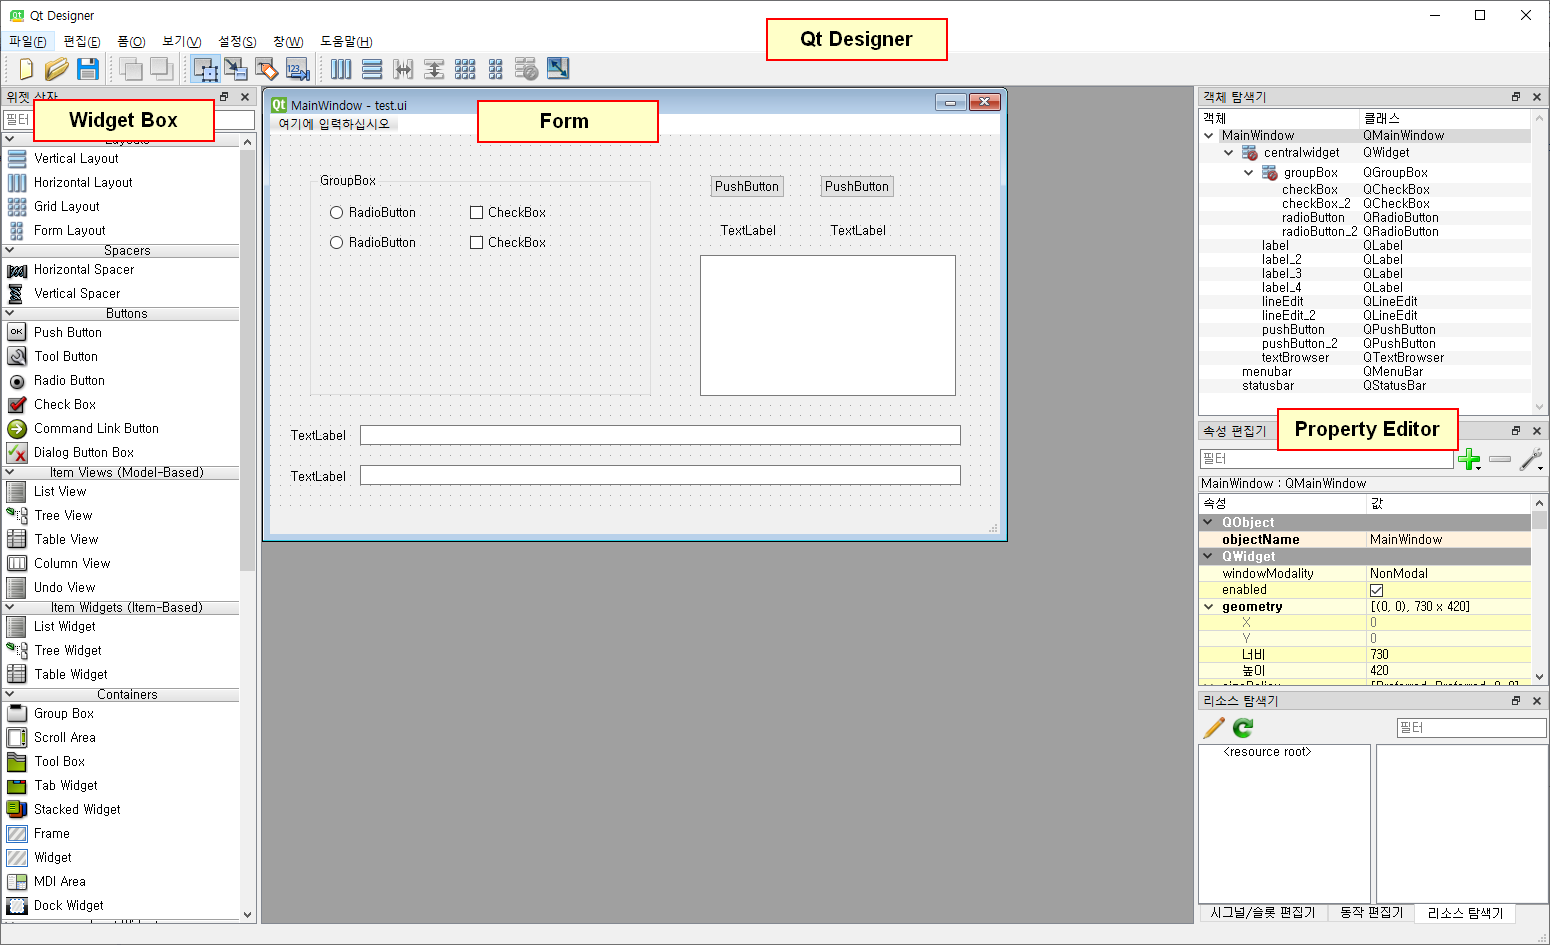The width and height of the screenshot is (1550, 945).
Task: Click the Open file folder icon
Action: [57, 69]
